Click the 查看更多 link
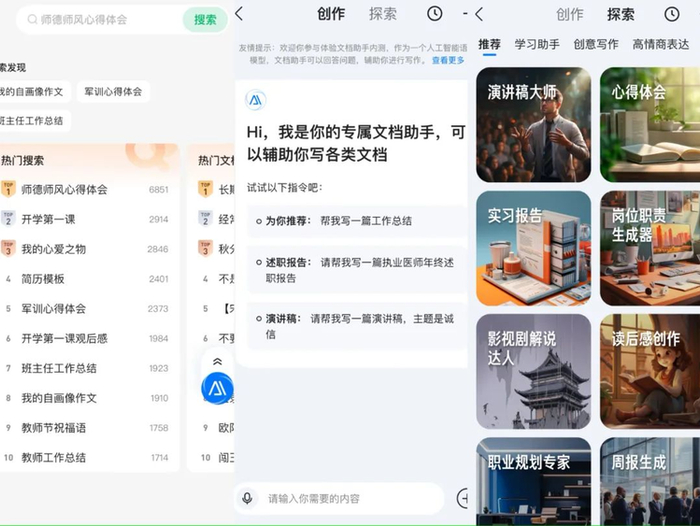 coord(448,60)
